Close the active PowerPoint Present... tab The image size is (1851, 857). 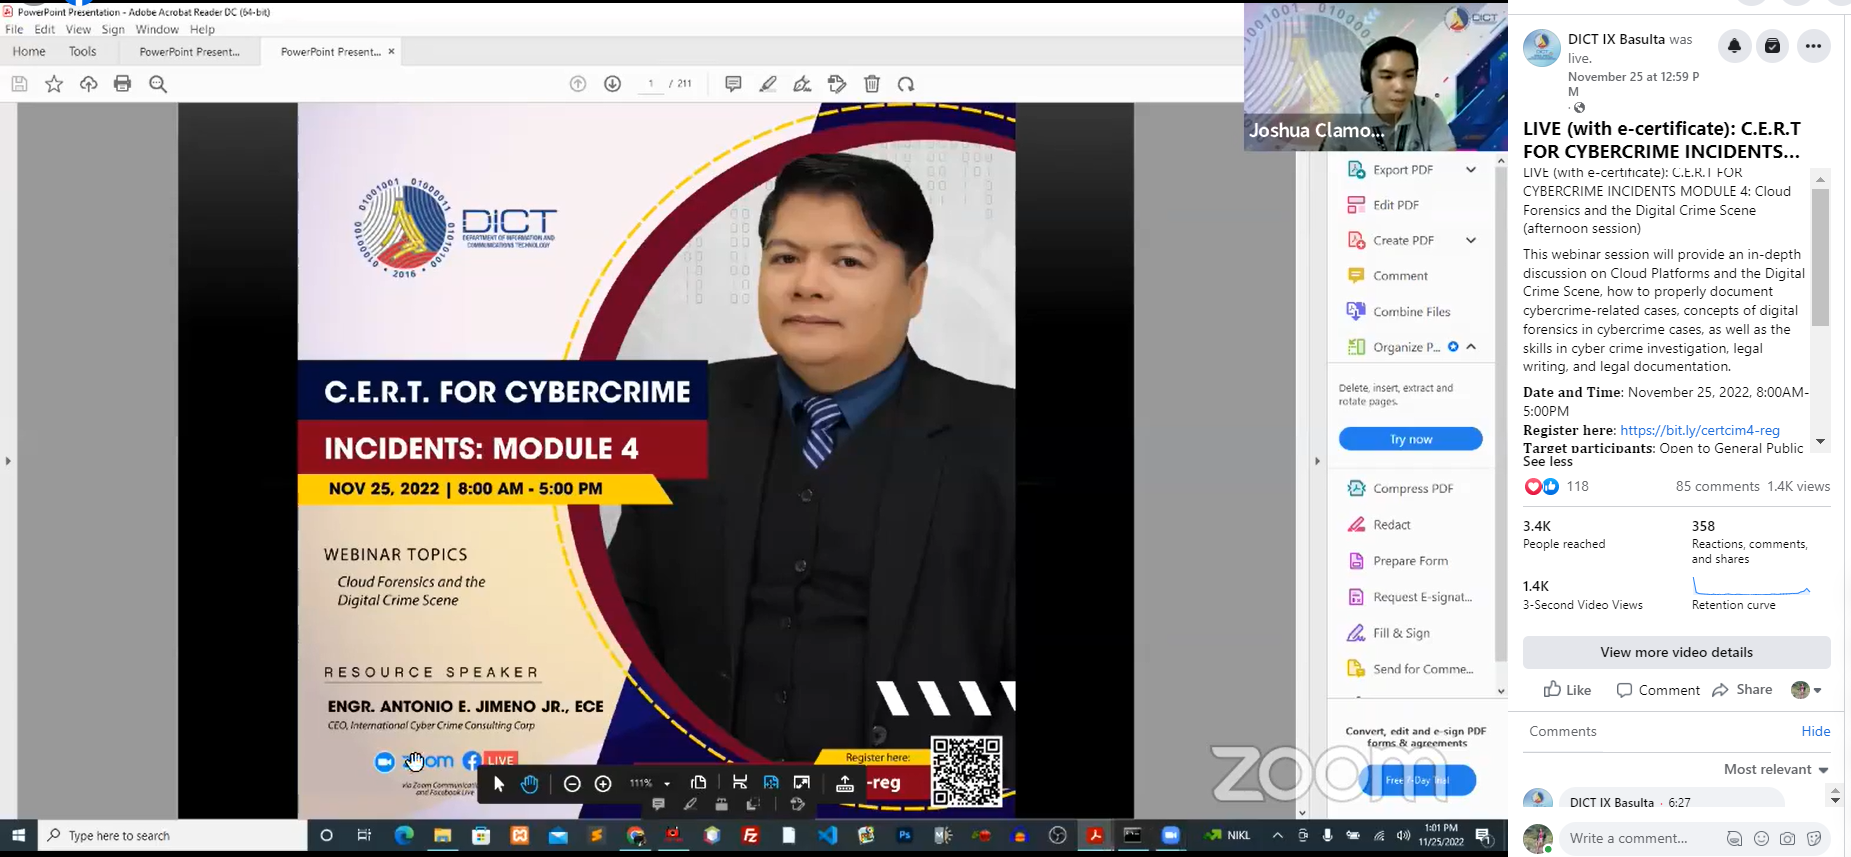tap(391, 51)
